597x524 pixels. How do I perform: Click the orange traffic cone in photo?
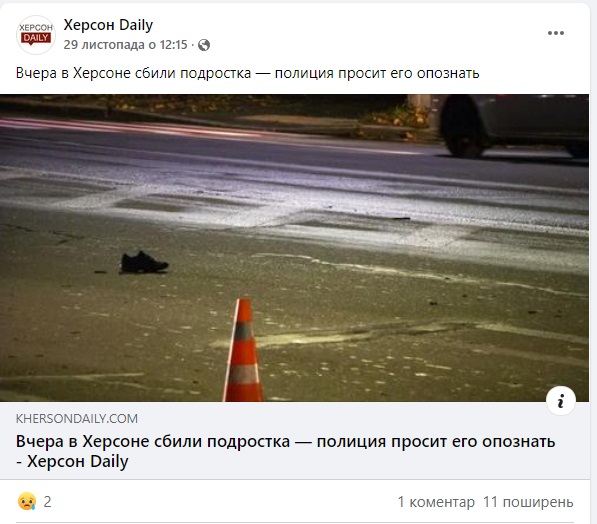click(243, 350)
